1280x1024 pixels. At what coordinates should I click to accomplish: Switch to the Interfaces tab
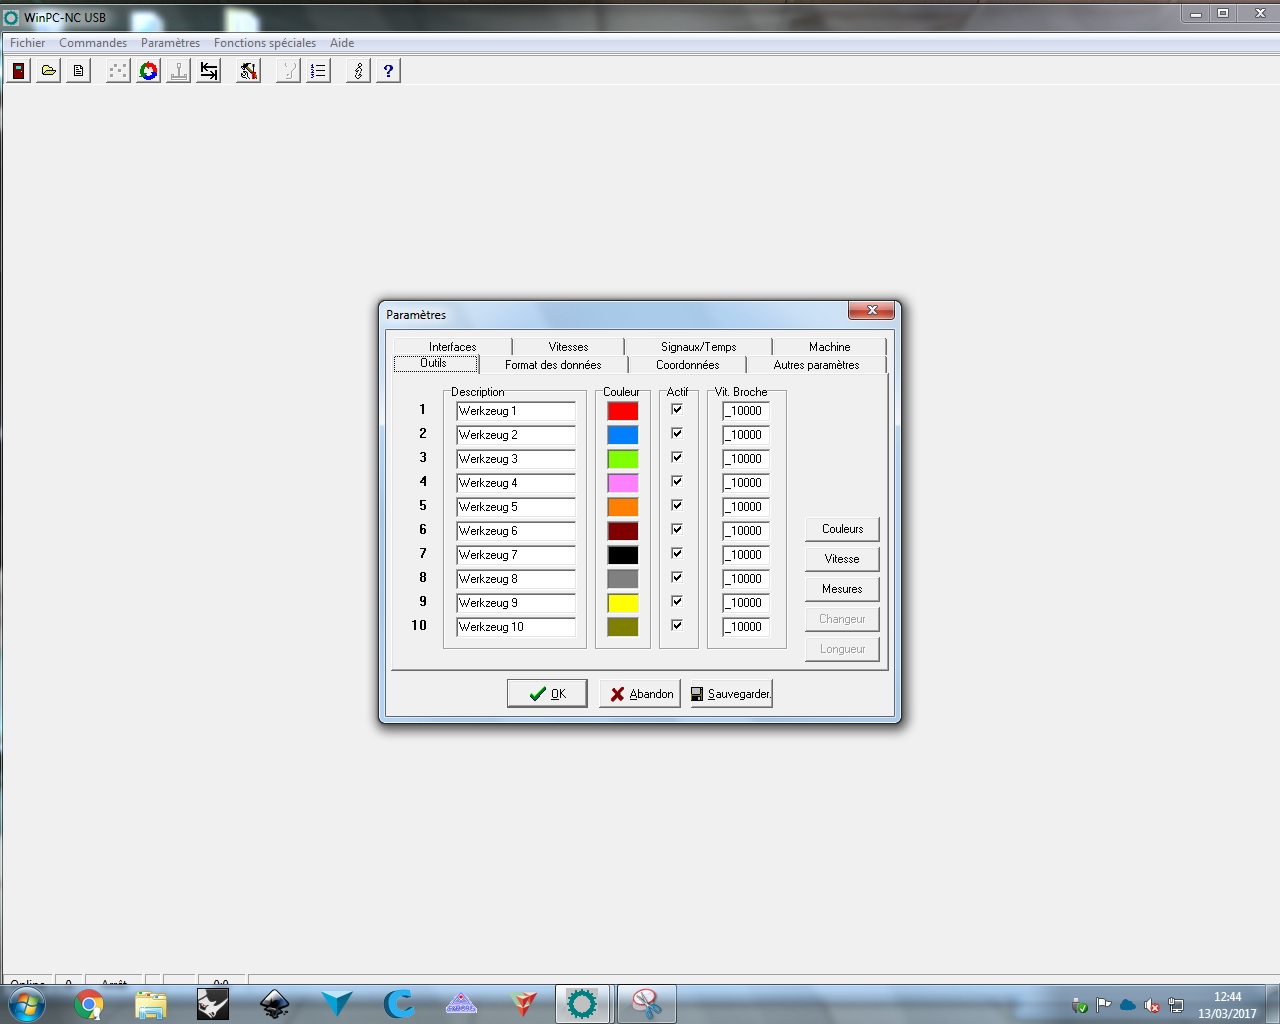point(453,347)
